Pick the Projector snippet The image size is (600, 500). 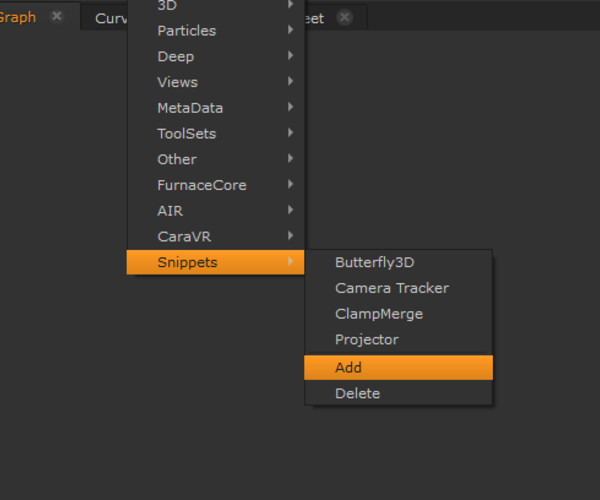(366, 340)
